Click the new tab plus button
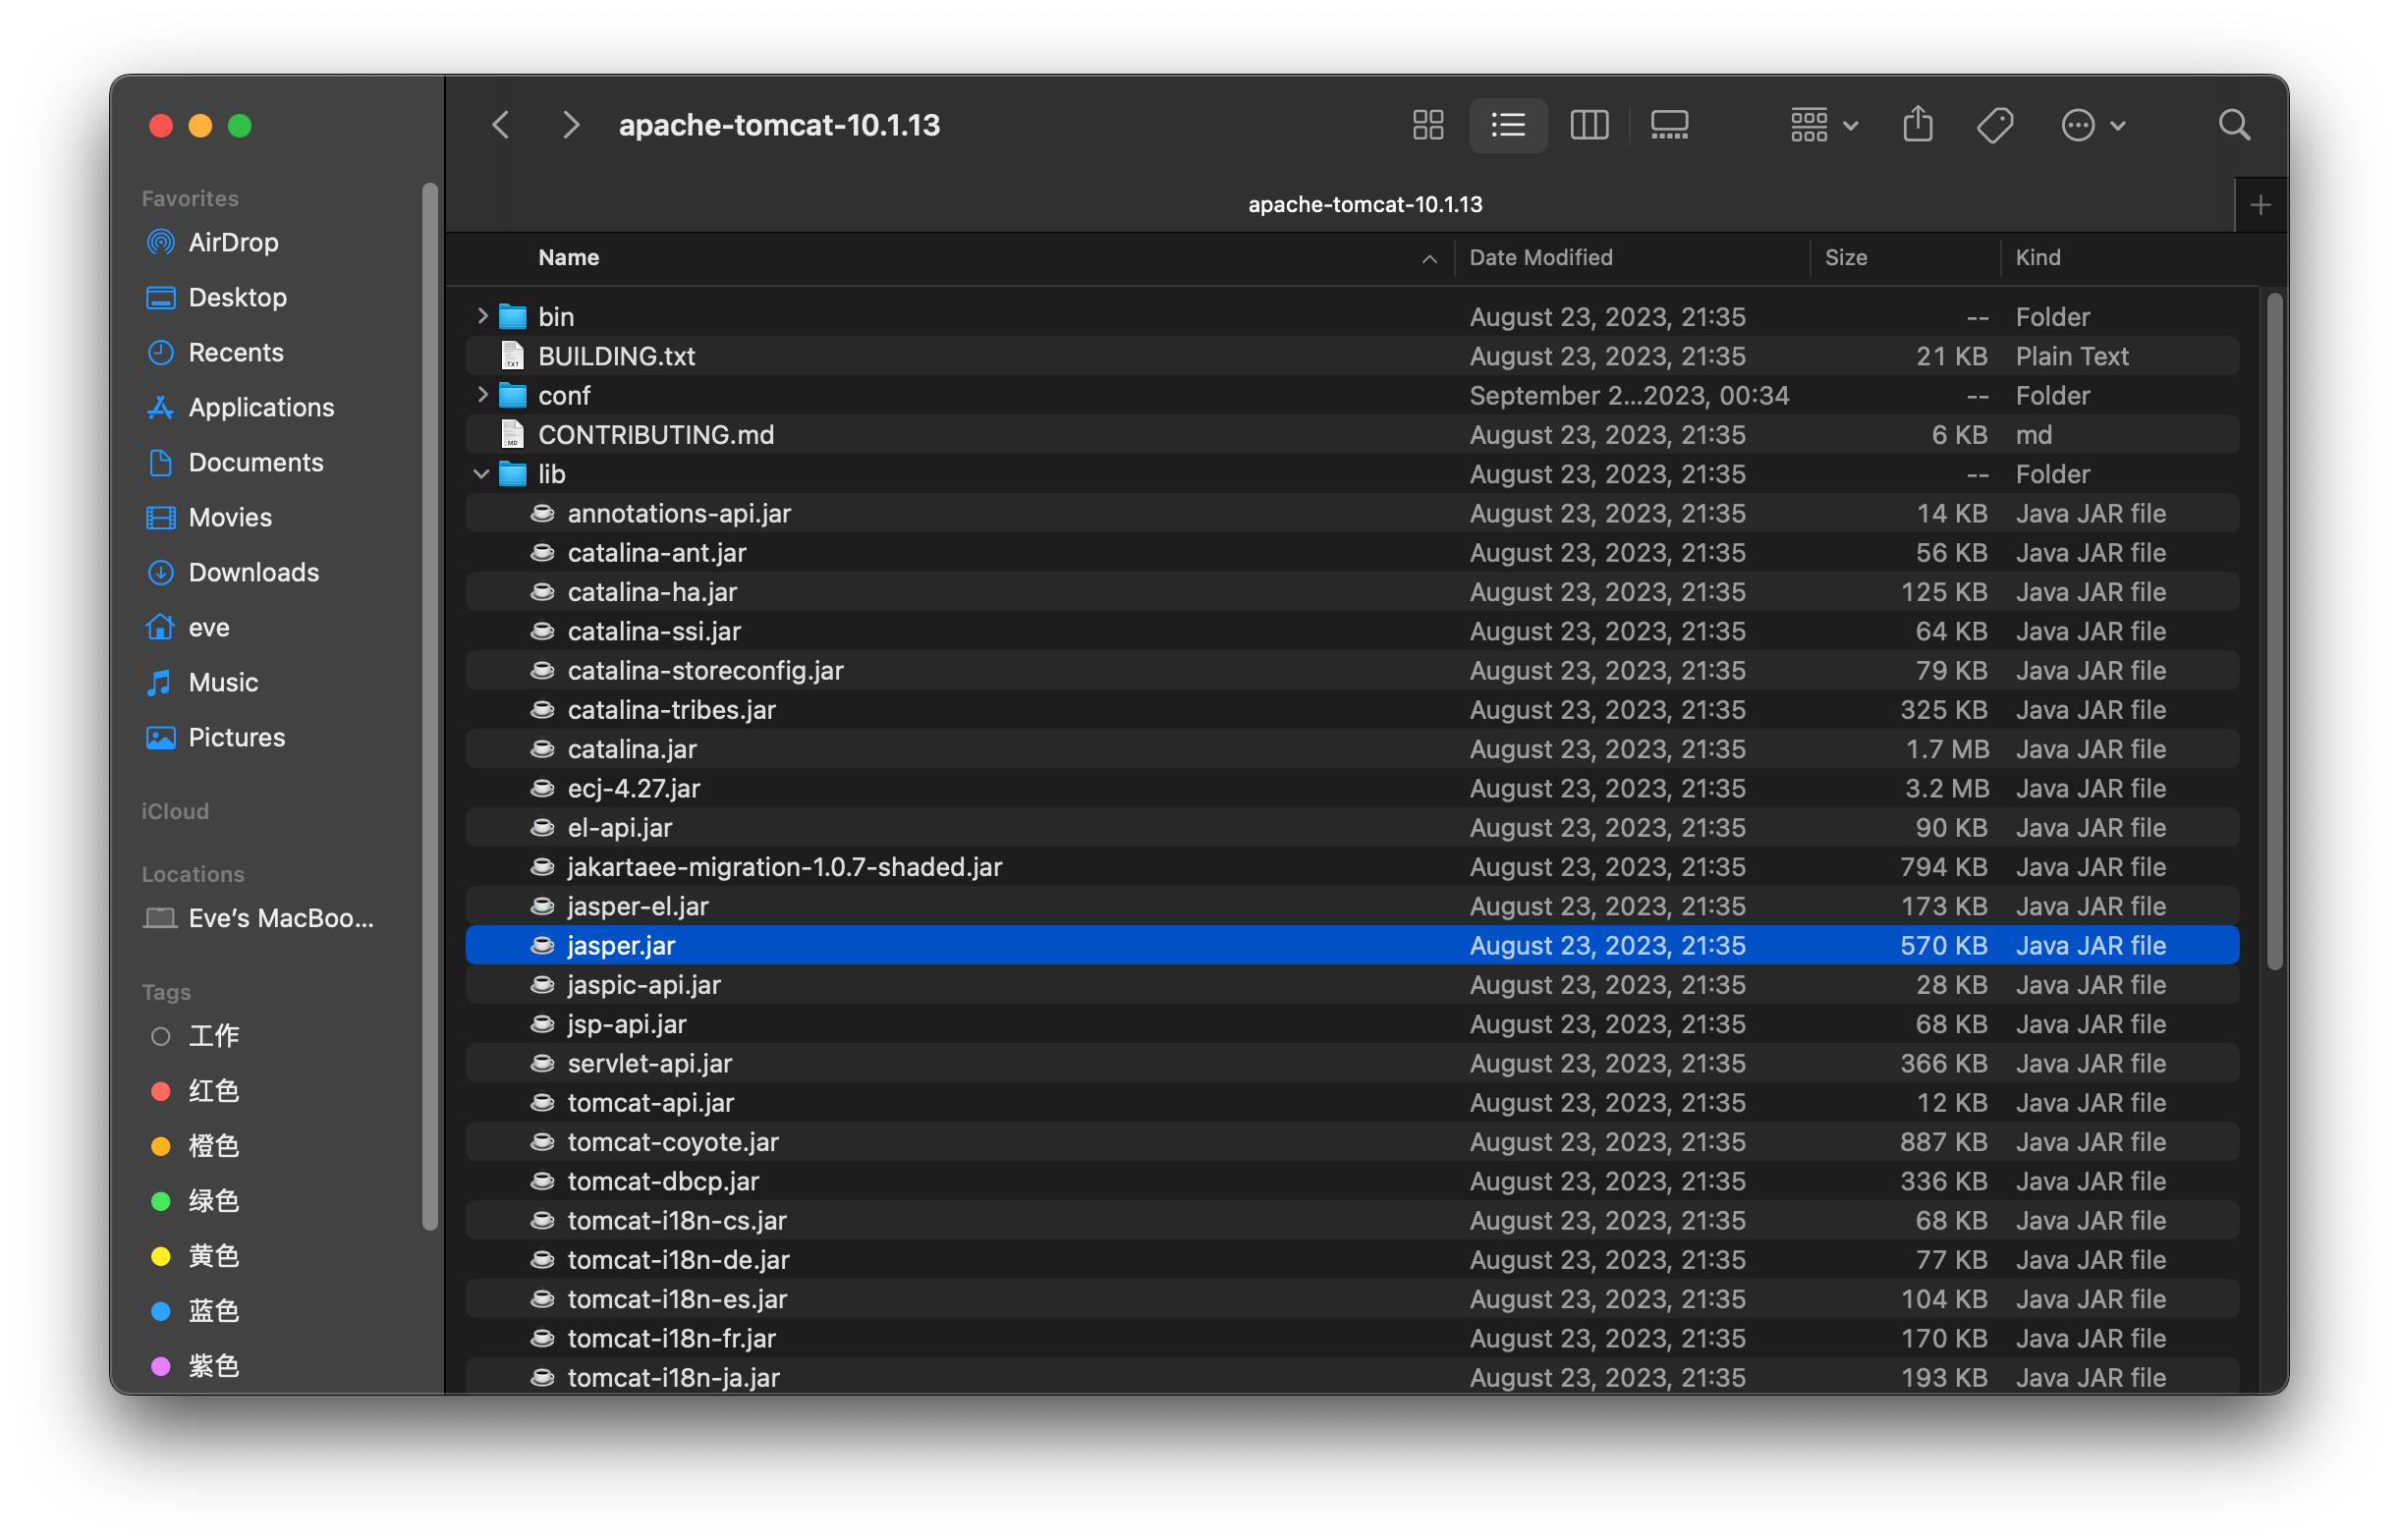The image size is (2399, 1540). point(2260,204)
